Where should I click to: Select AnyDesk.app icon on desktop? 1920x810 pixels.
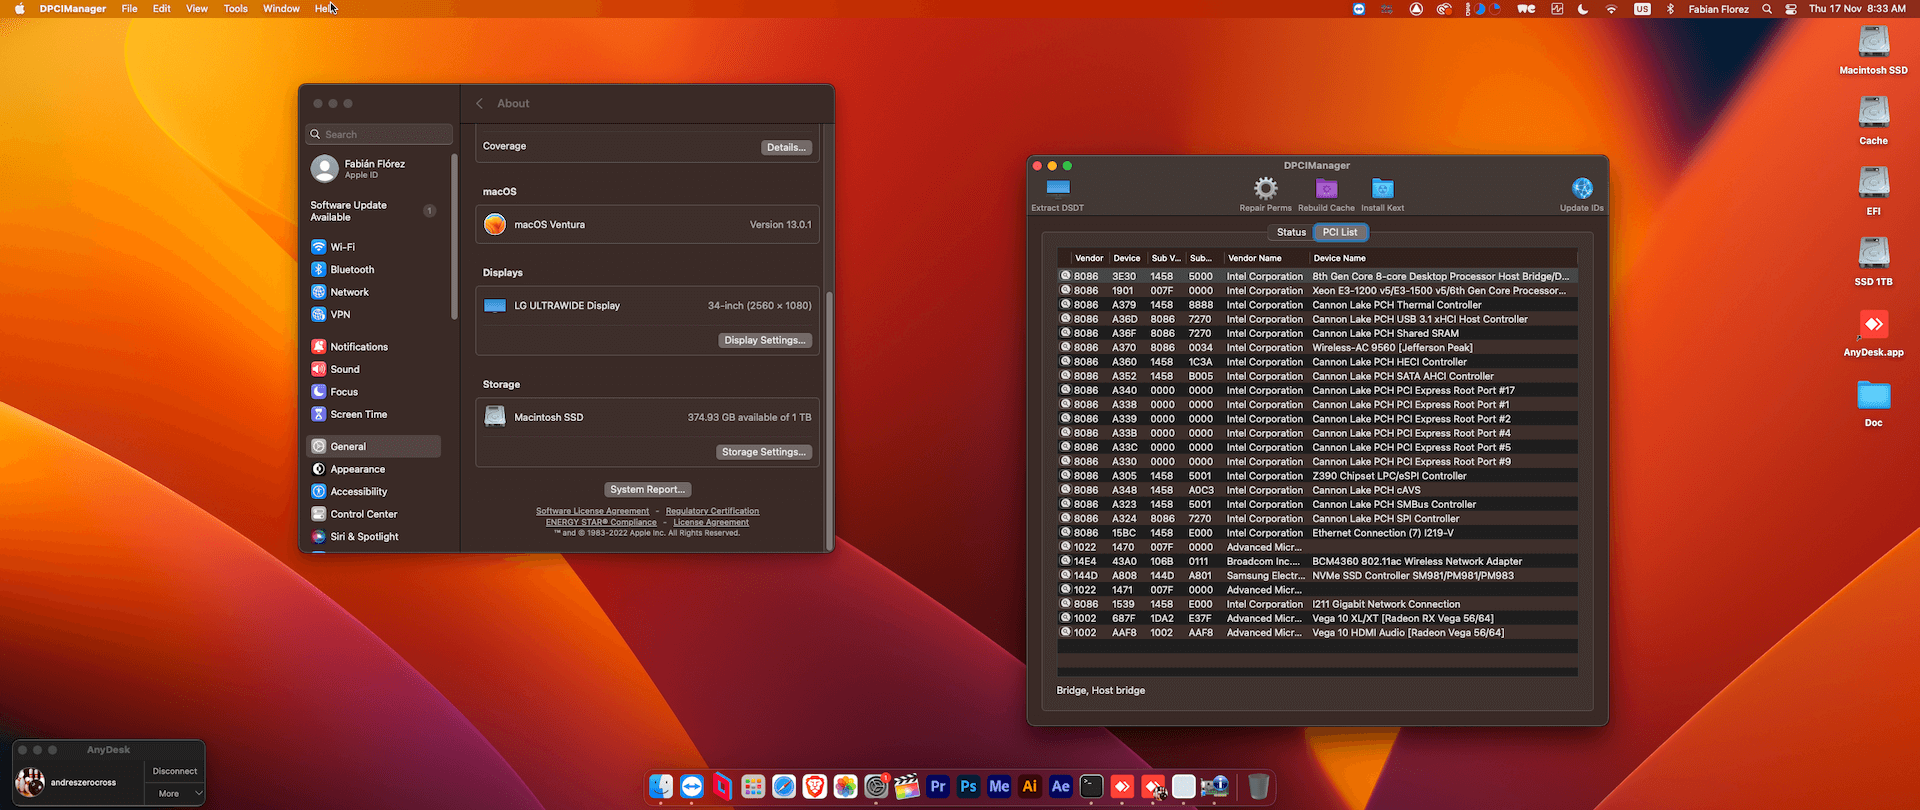pyautogui.click(x=1873, y=324)
